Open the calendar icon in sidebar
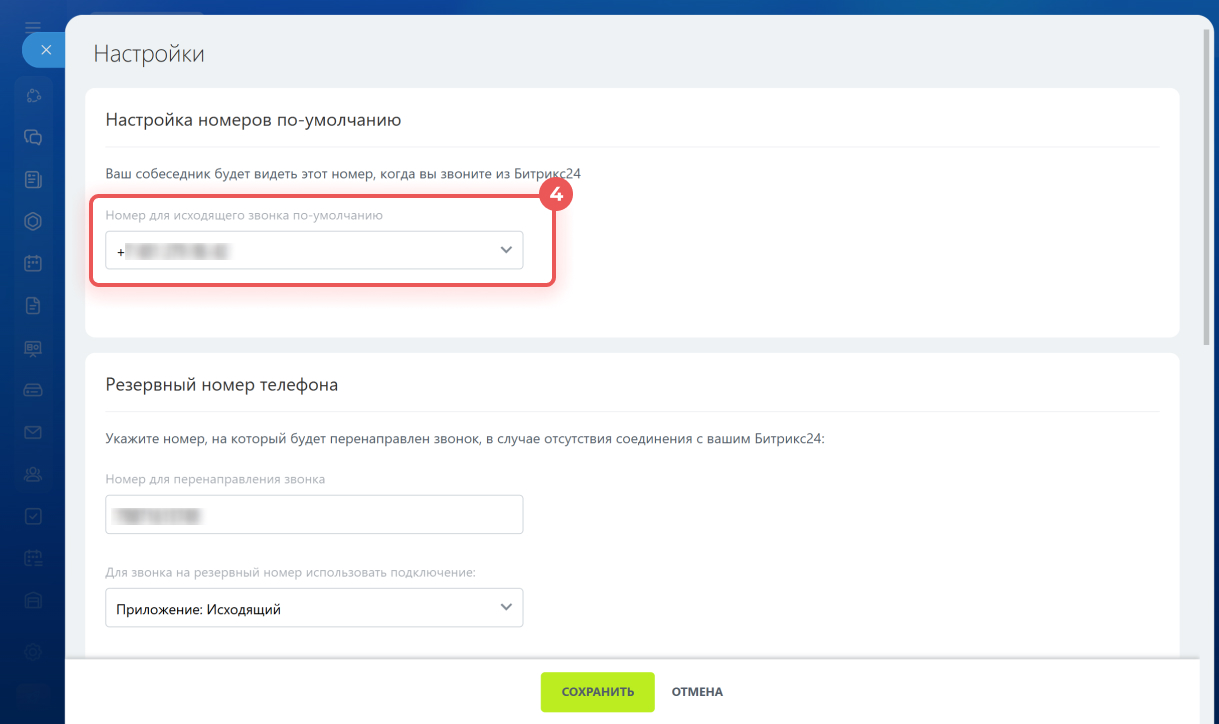This screenshot has width=1219, height=724. (33, 264)
